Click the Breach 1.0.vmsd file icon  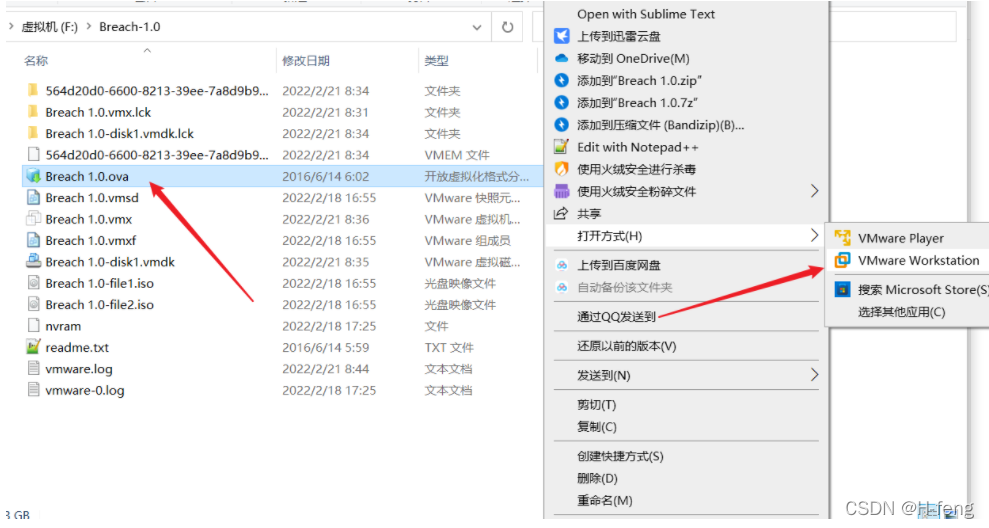pyautogui.click(x=33, y=197)
